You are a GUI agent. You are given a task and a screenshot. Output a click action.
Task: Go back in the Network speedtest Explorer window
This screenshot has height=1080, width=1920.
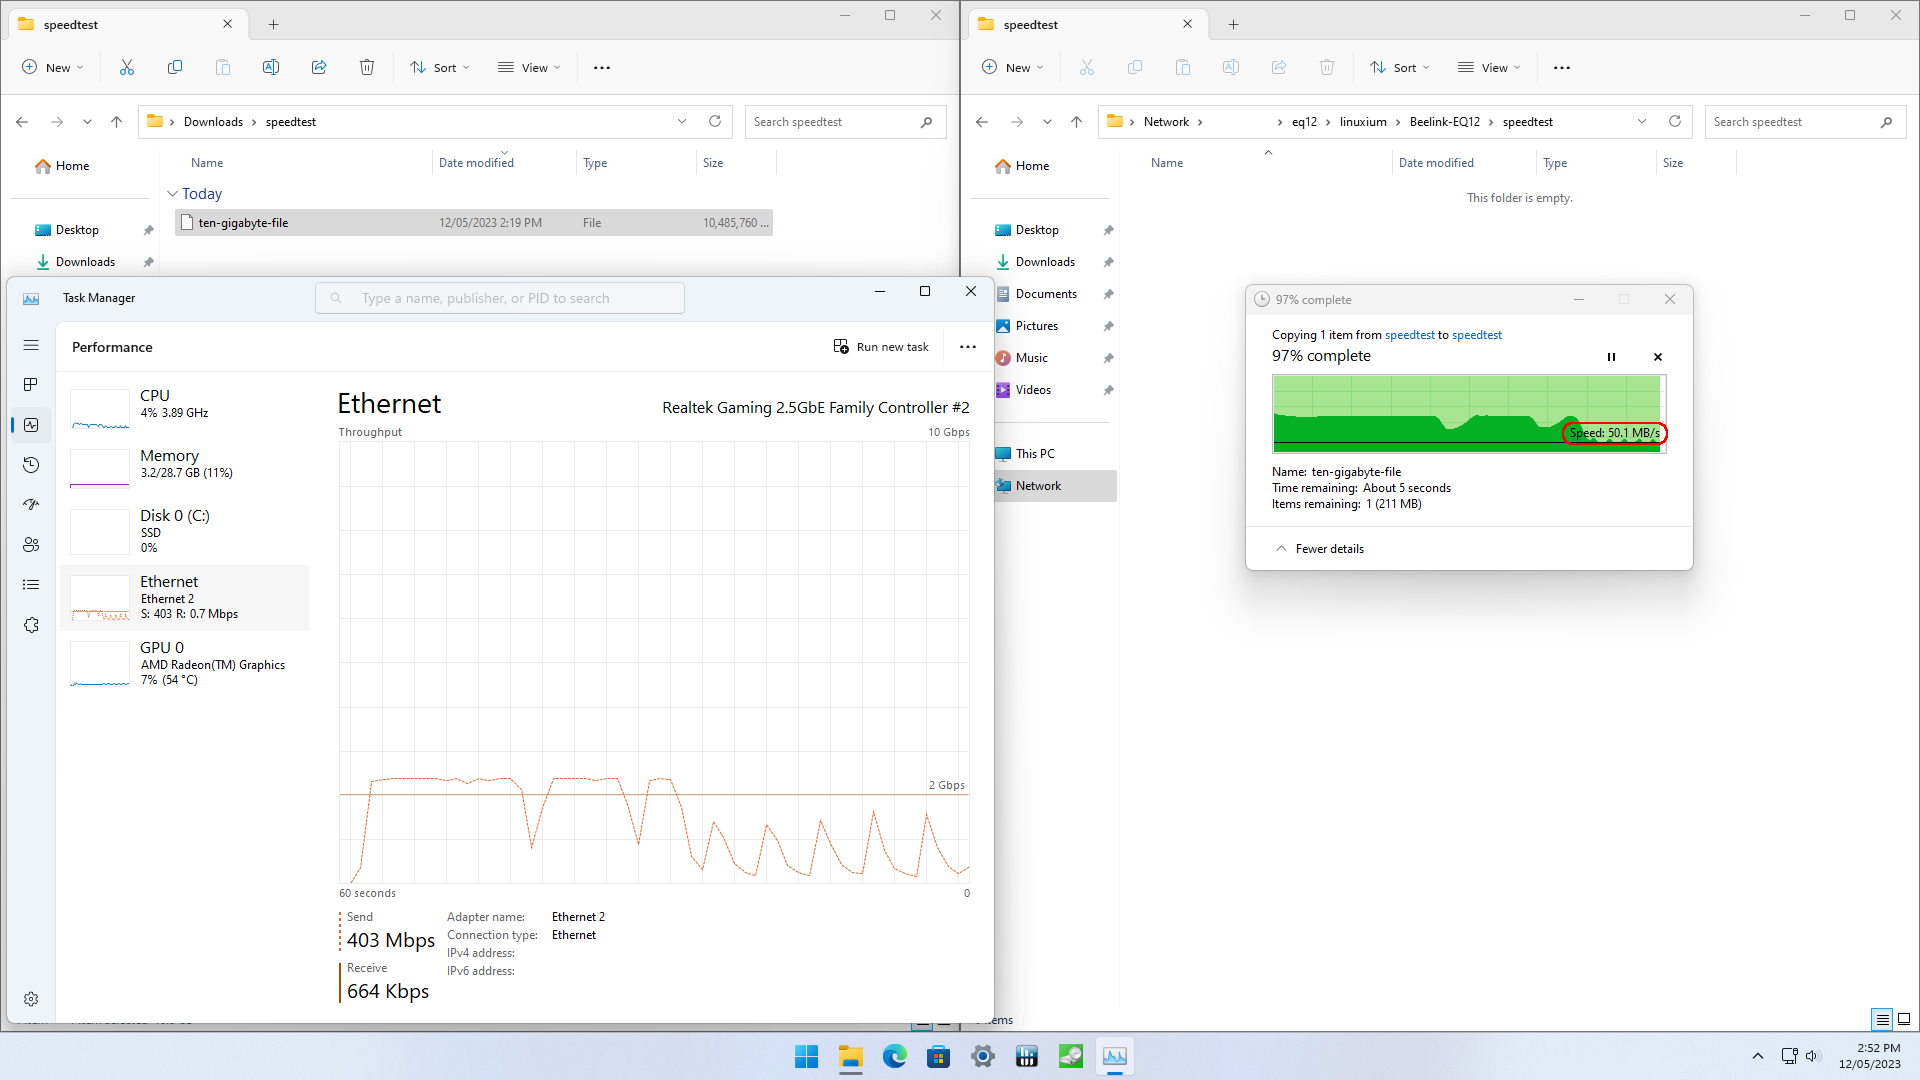click(x=982, y=122)
